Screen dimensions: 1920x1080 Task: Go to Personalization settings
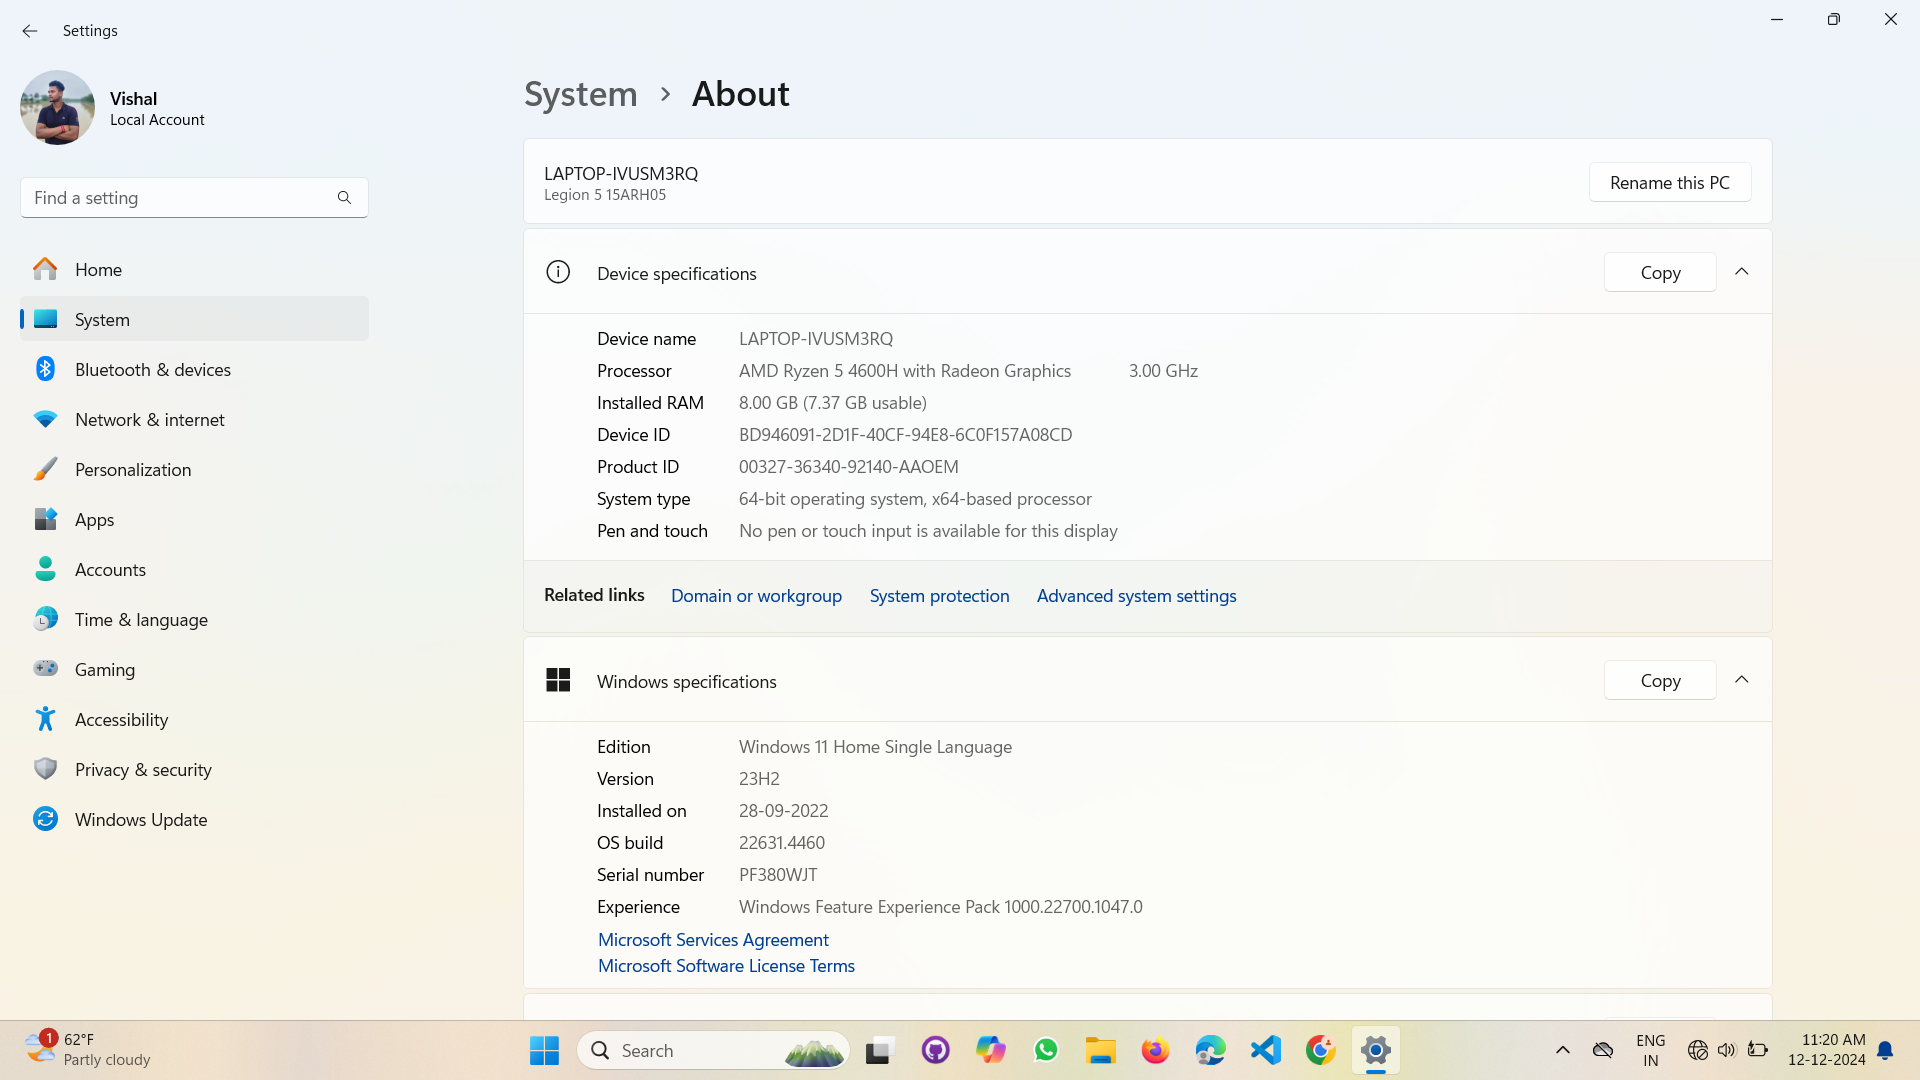tap(194, 470)
